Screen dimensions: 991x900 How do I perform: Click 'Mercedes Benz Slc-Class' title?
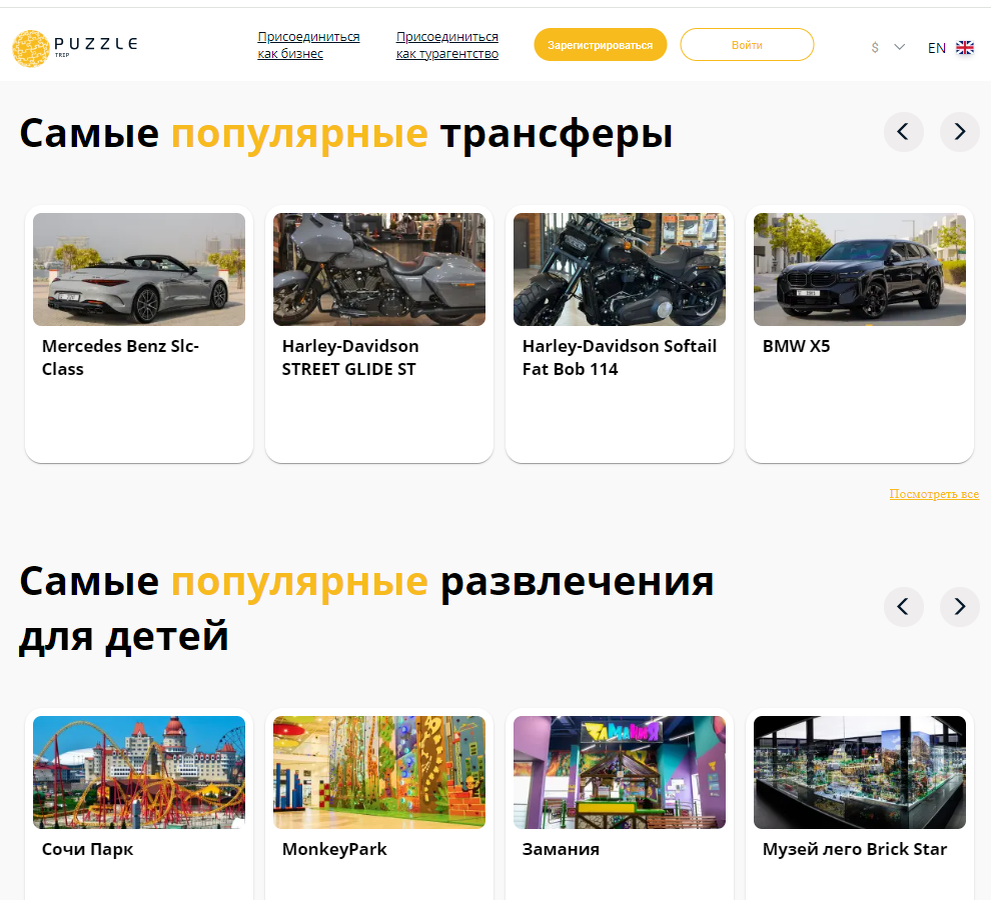(120, 358)
